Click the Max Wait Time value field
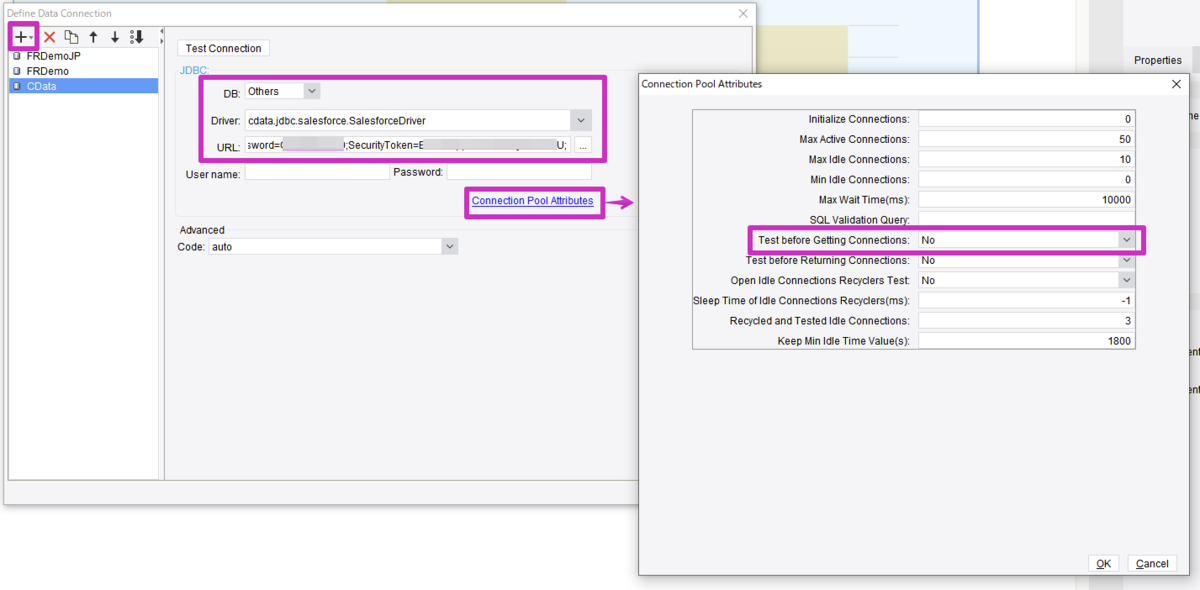The width and height of the screenshot is (1200, 590). point(1027,200)
